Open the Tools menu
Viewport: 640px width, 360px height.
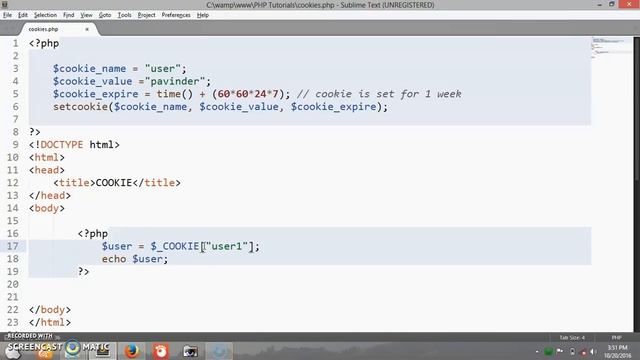[124, 15]
